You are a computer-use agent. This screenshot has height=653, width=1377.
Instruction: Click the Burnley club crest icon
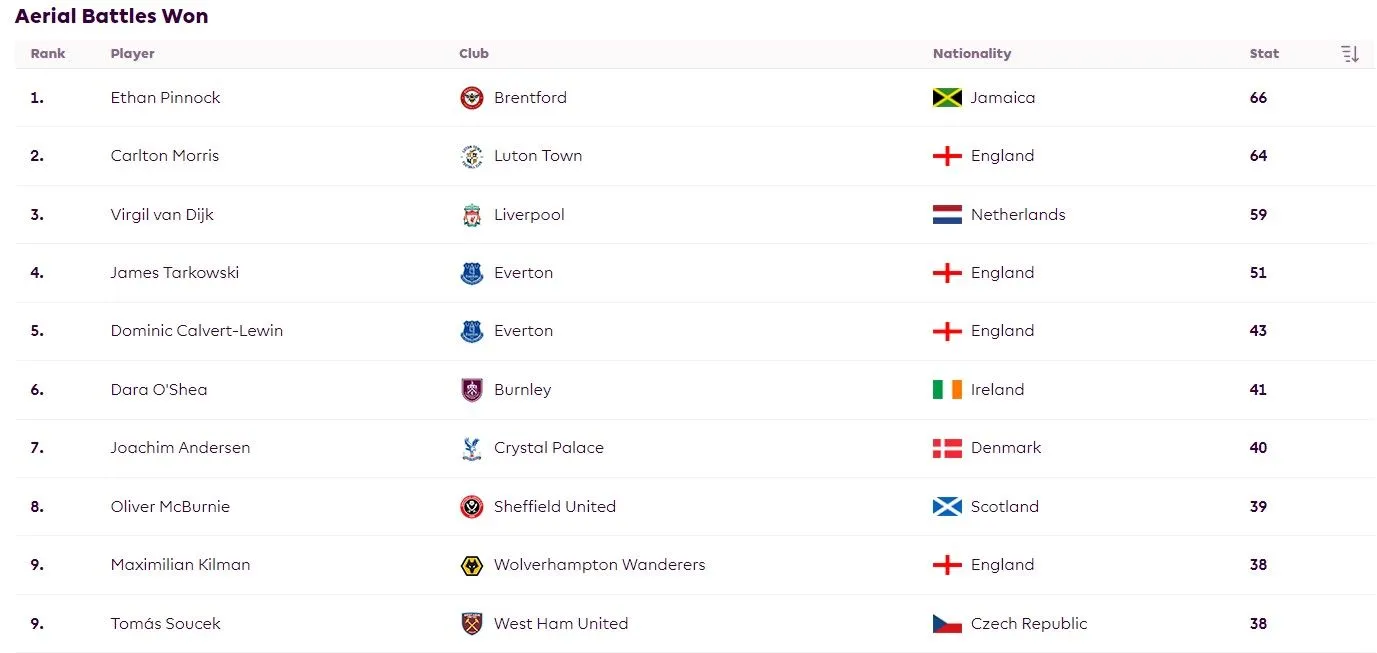(x=471, y=390)
